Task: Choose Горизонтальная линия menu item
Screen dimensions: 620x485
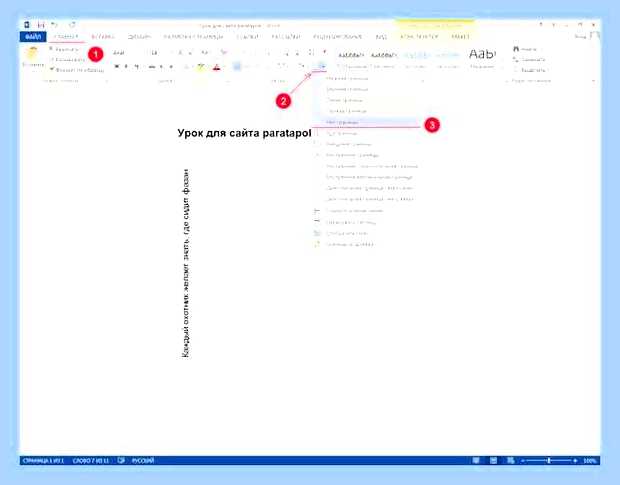Action: 366,211
